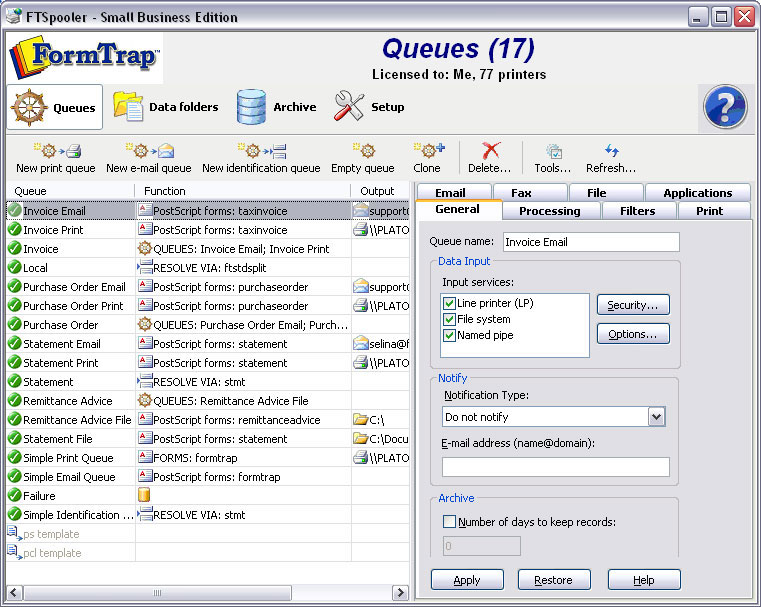
Task: Go to the Archive section
Action: coord(276,108)
